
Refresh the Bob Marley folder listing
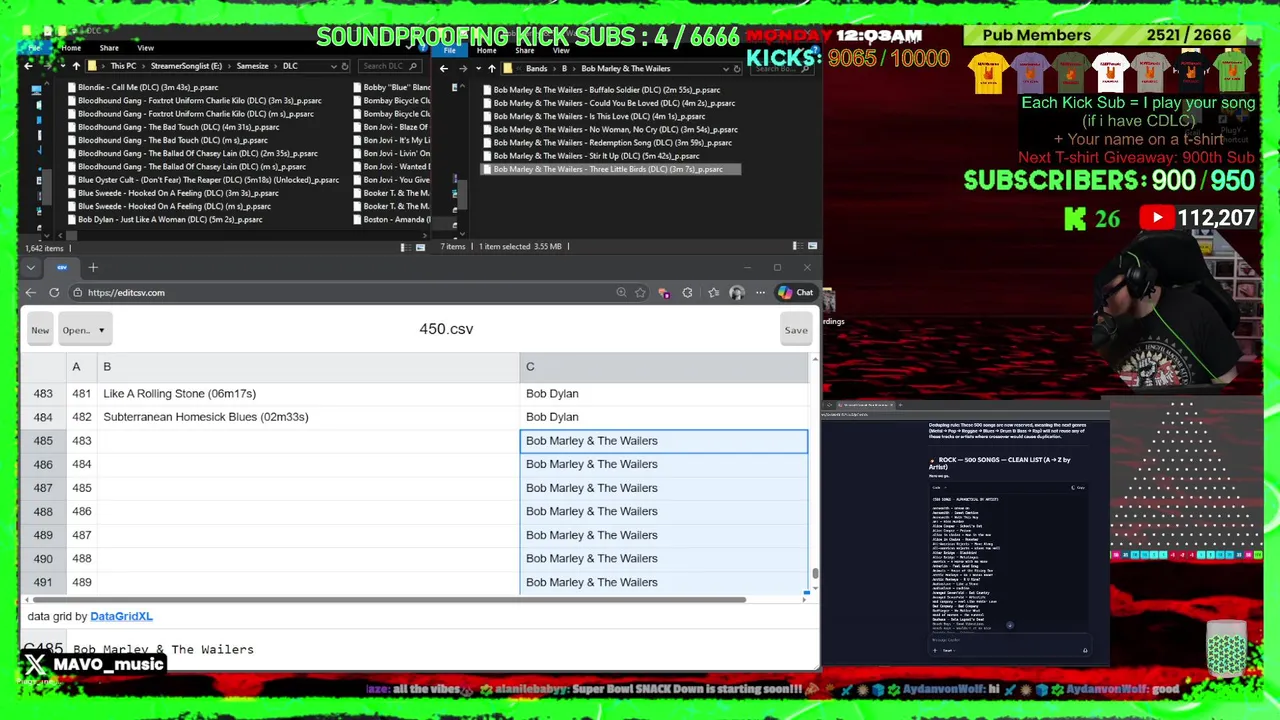point(737,69)
